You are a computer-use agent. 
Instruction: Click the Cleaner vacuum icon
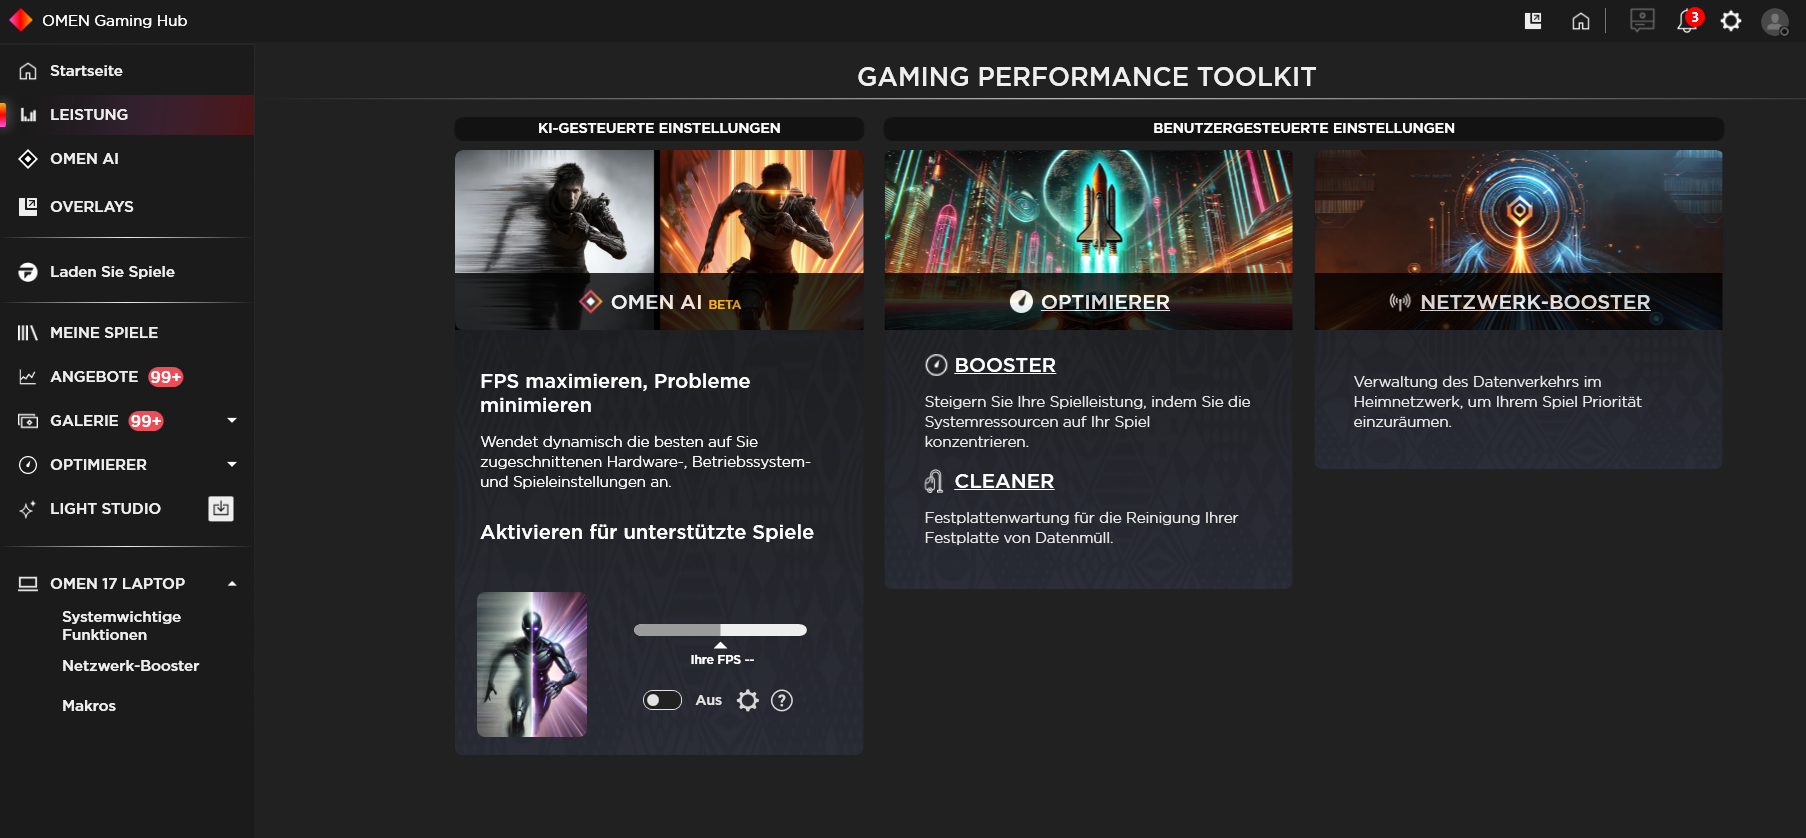934,481
